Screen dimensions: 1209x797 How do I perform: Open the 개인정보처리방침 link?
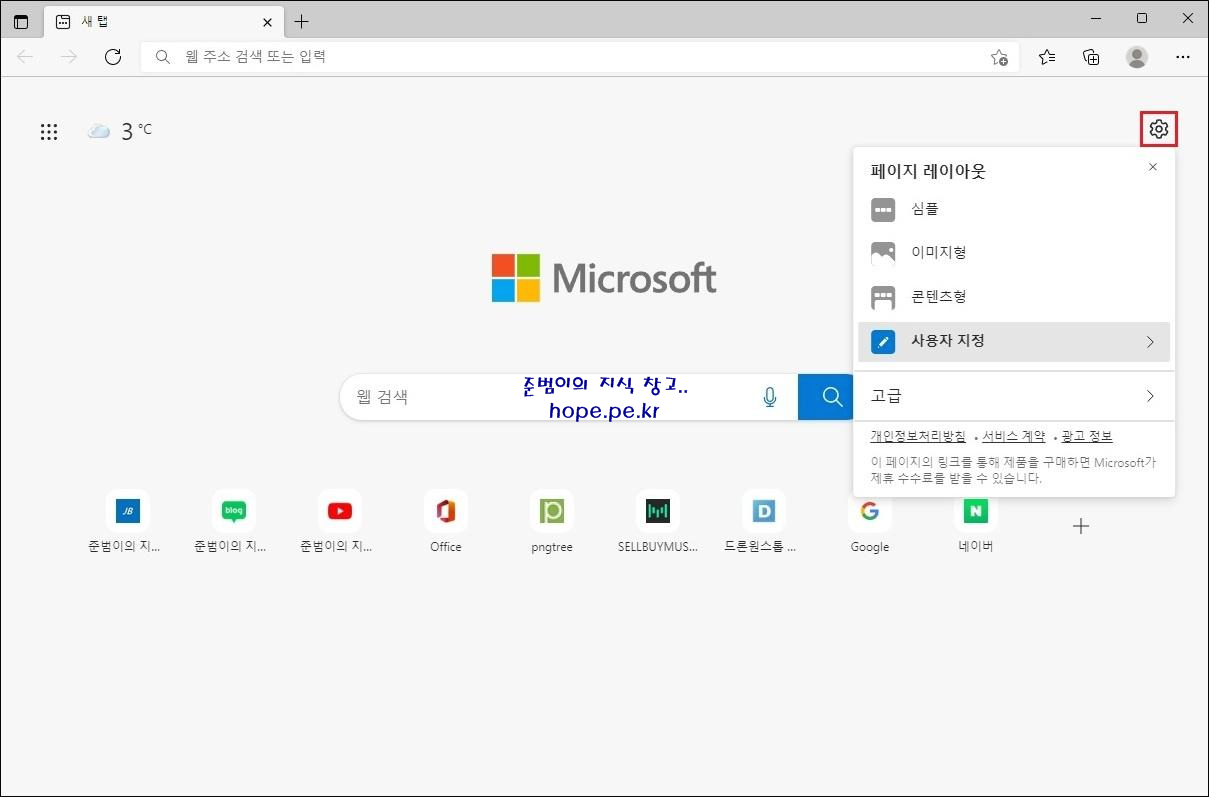pos(918,437)
